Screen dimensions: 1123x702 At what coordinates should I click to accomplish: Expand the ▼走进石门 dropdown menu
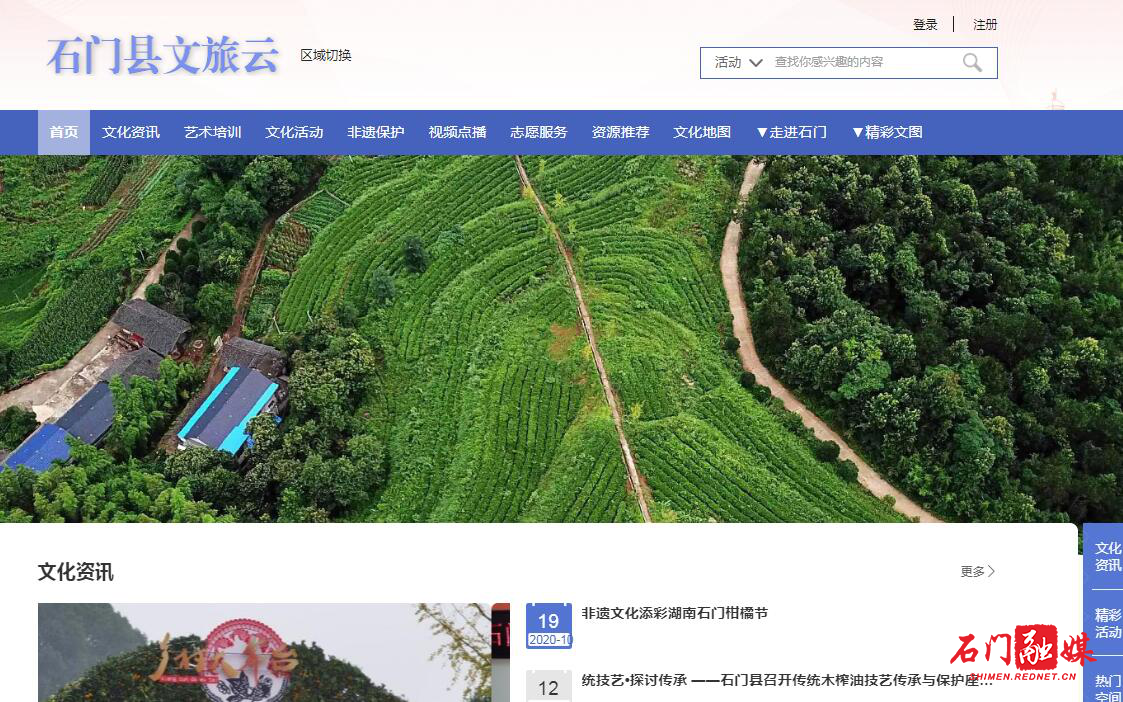pos(791,133)
